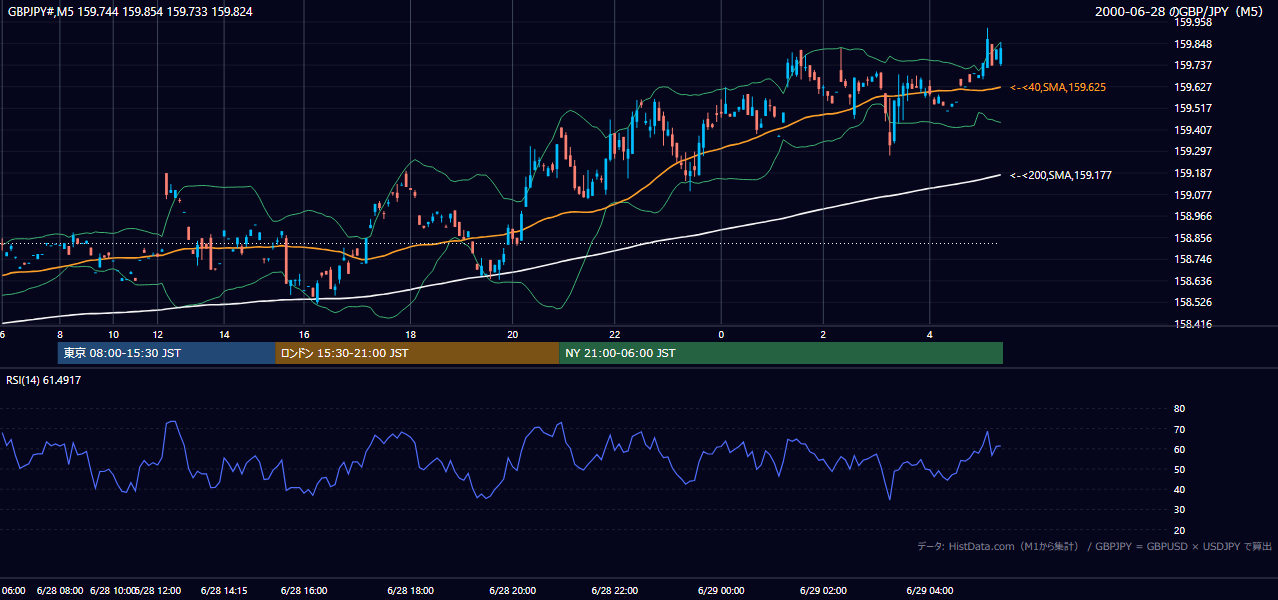Click the 6/28 18:00 date label
This screenshot has width=1278, height=600.
pyautogui.click(x=410, y=591)
